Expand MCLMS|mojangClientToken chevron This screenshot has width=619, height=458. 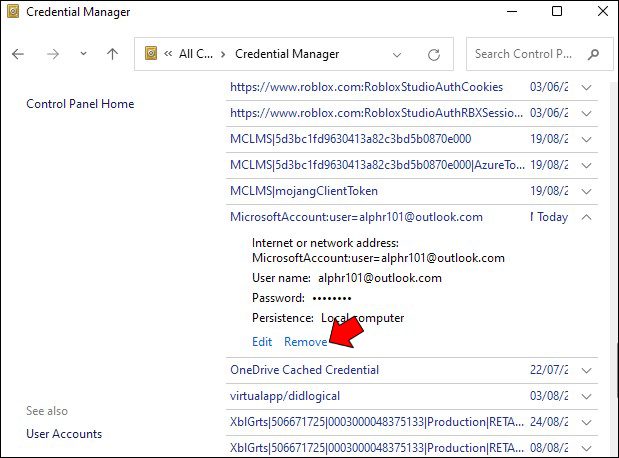click(587, 191)
